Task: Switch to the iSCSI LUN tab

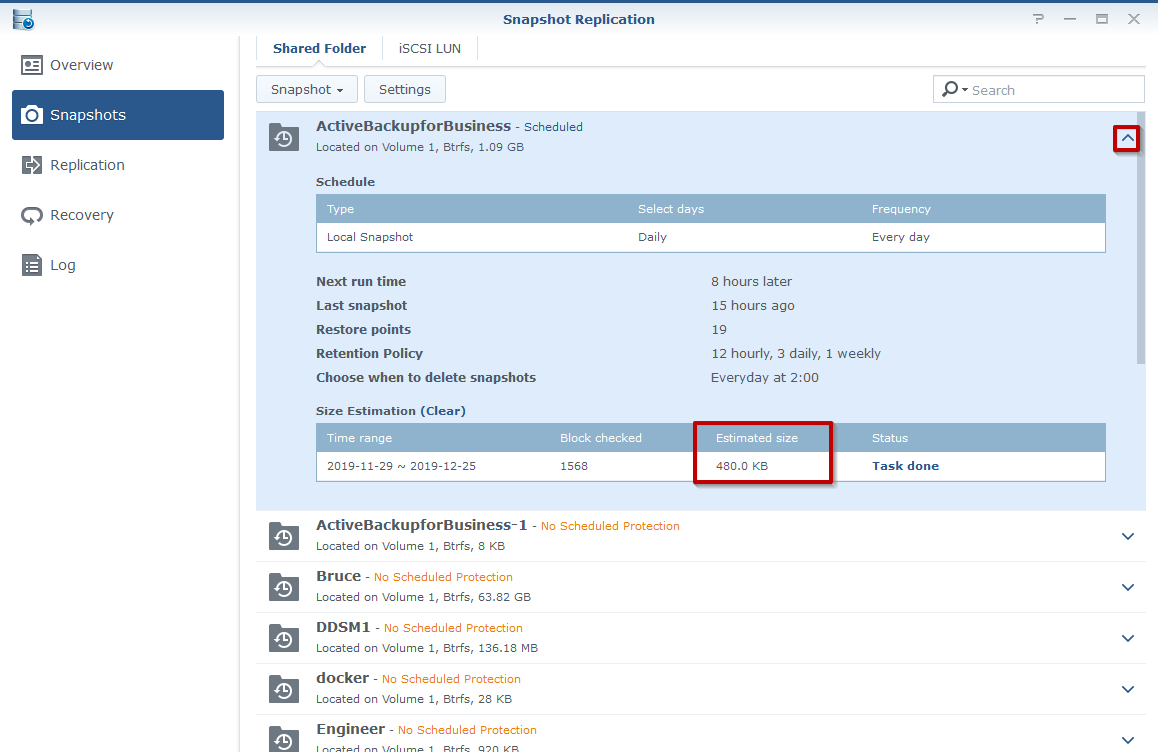Action: (430, 48)
